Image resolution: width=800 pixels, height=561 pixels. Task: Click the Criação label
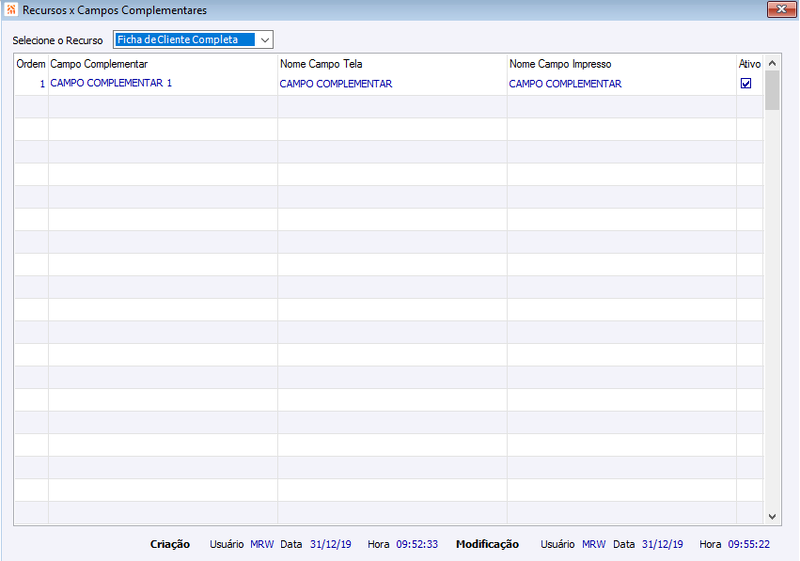[170, 544]
